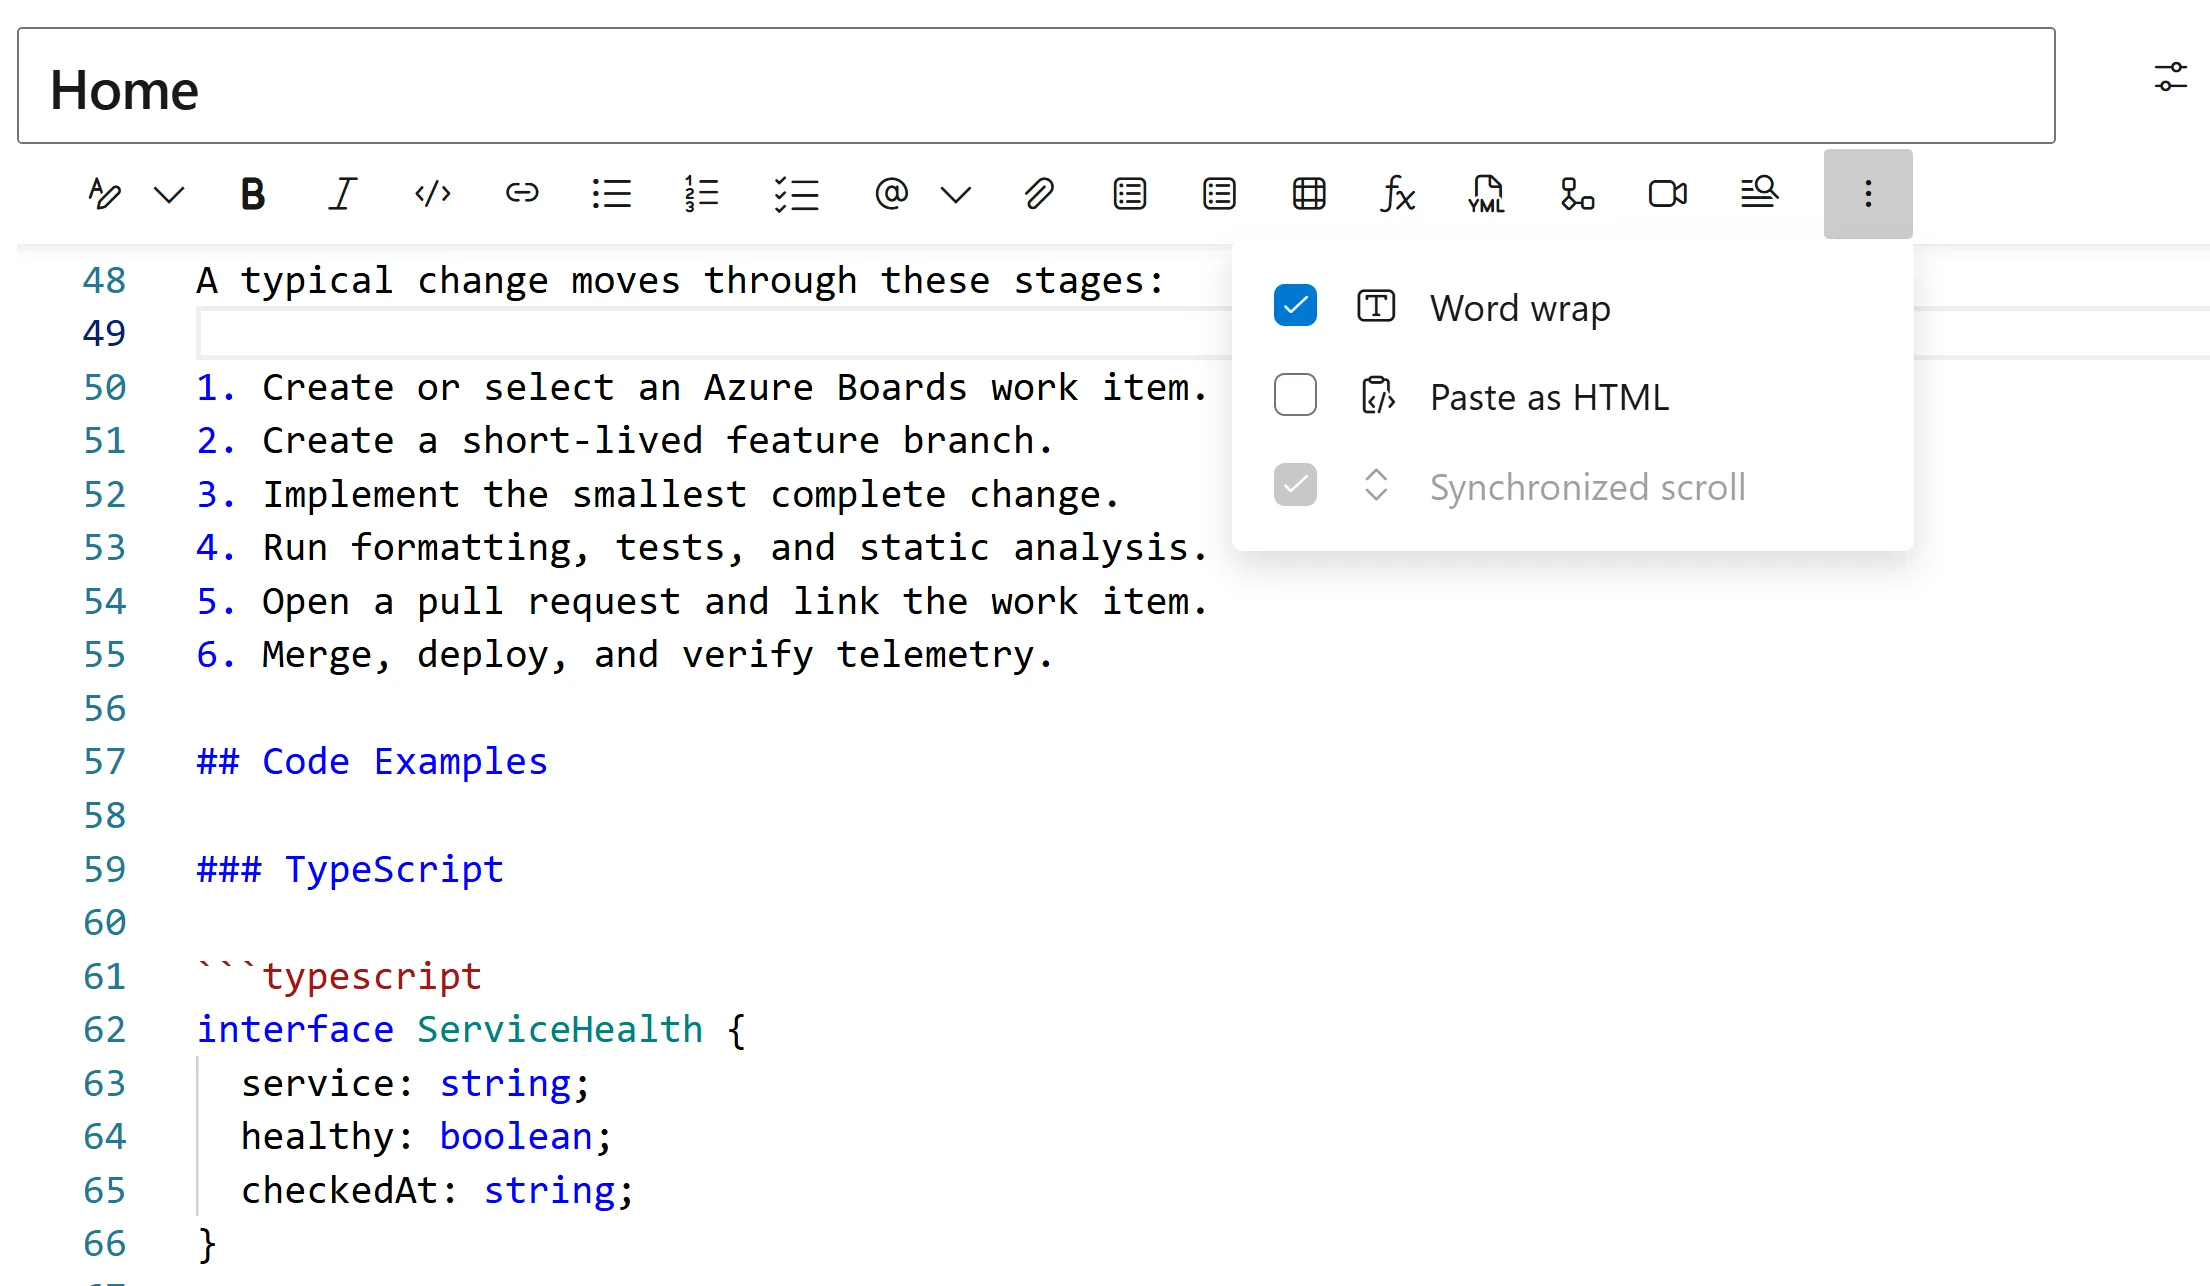Screen dimensions: 2210x1286
Task: Place cursor on empty line 49
Action: [x=714, y=334]
